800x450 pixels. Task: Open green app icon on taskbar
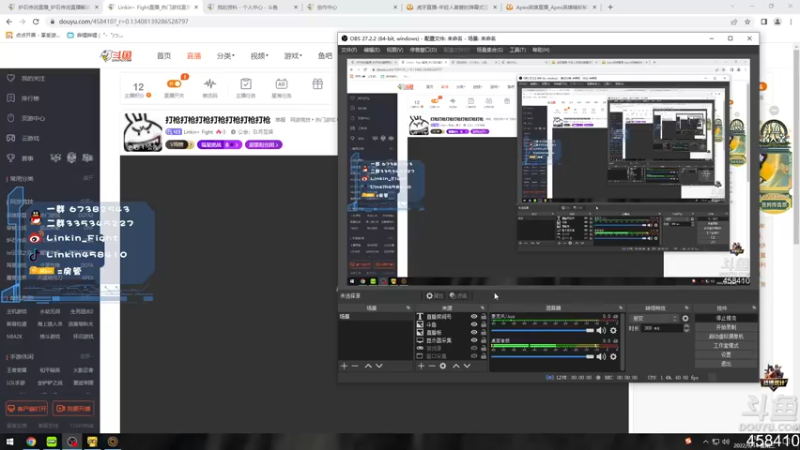pyautogui.click(x=52, y=441)
